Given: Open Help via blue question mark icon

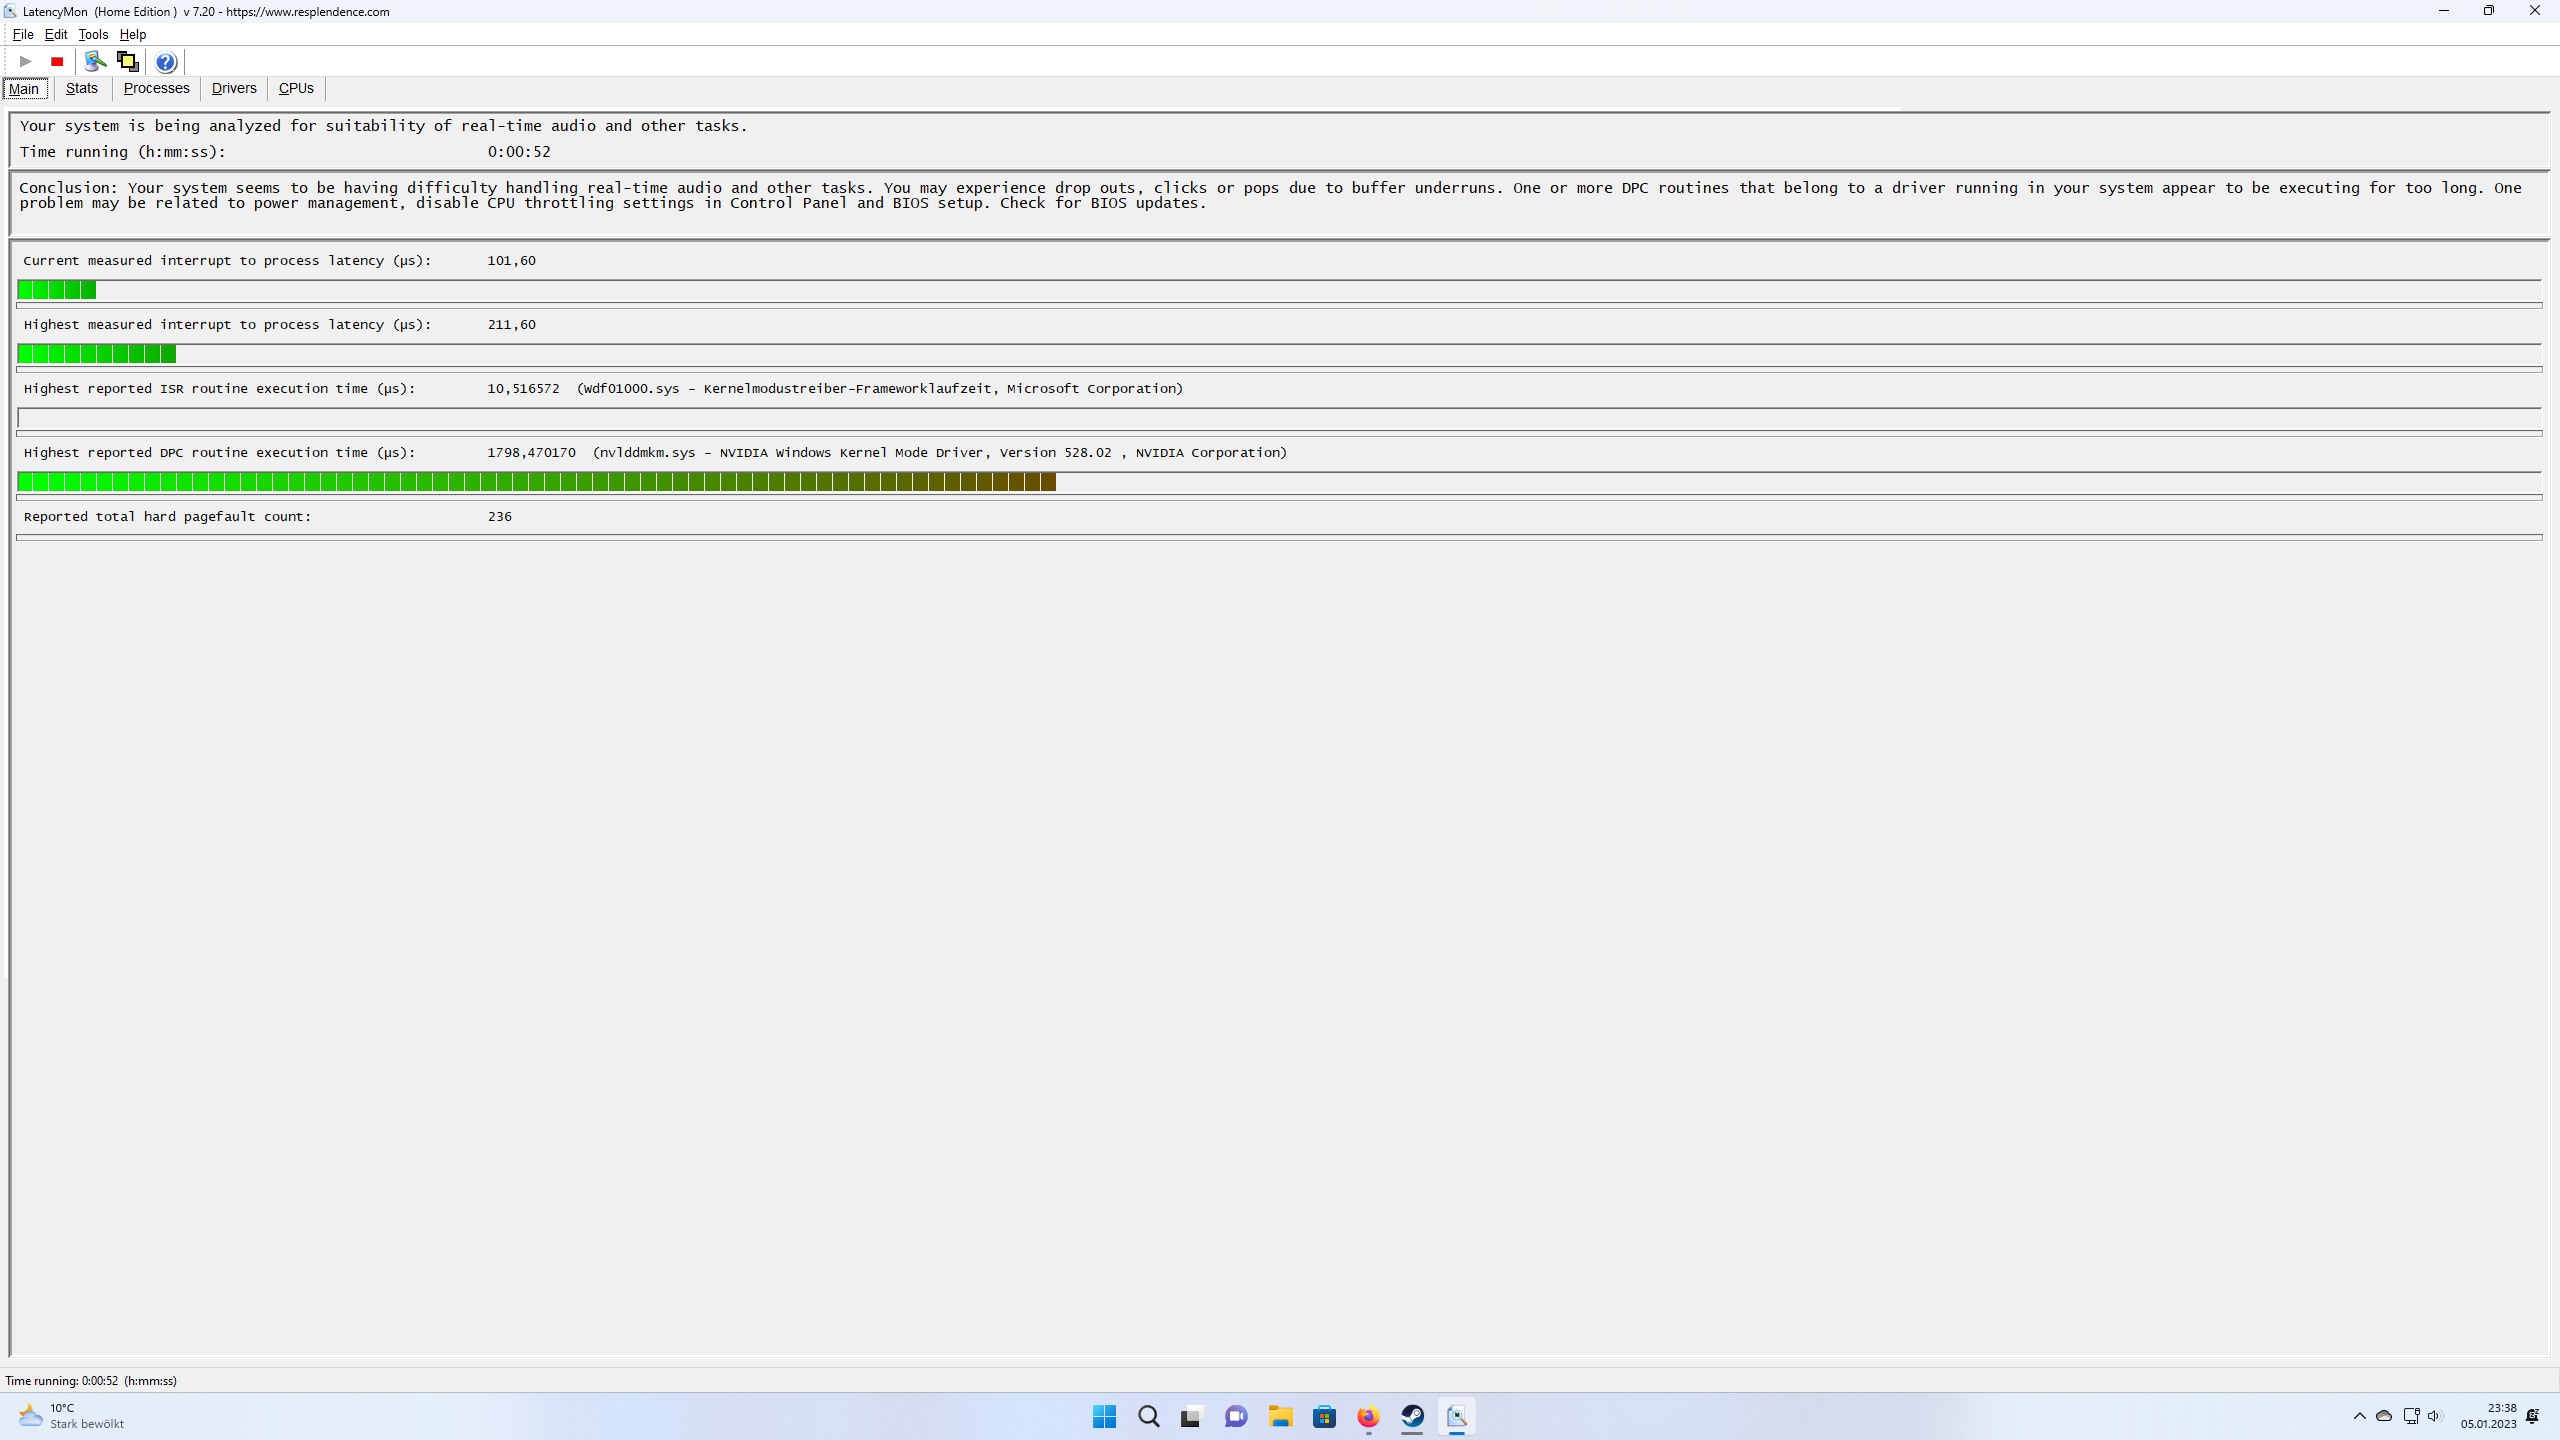Looking at the screenshot, I should (166, 62).
